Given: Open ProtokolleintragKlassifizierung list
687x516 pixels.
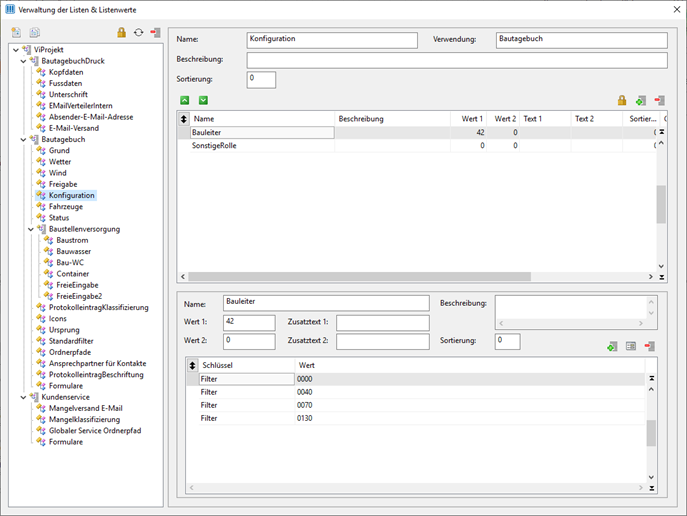Looking at the screenshot, I should tap(99, 307).
